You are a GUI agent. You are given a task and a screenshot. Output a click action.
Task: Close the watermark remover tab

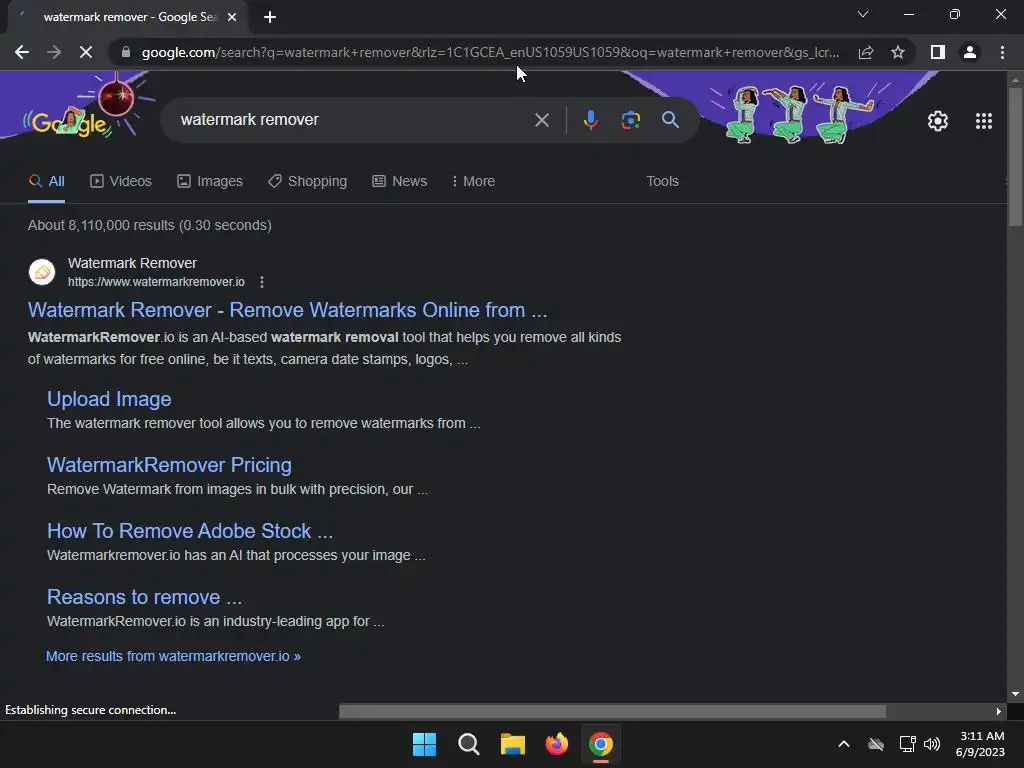coord(232,17)
